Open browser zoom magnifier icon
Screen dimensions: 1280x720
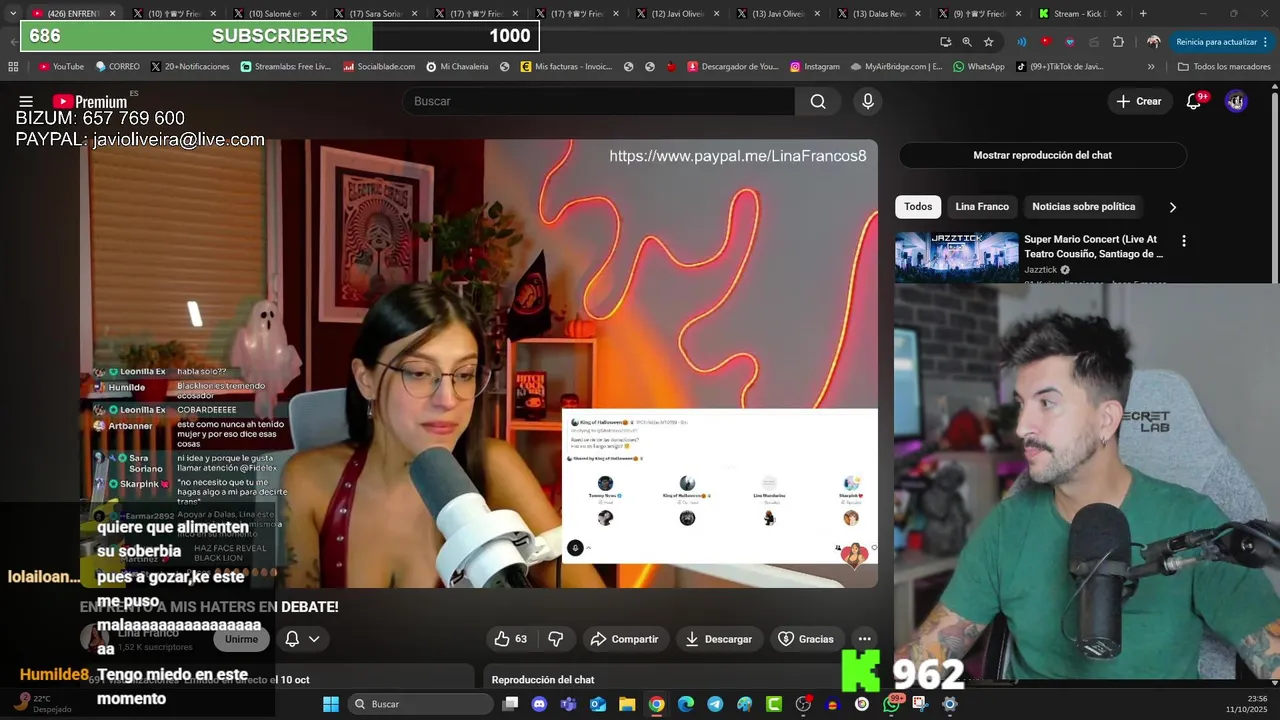click(967, 42)
